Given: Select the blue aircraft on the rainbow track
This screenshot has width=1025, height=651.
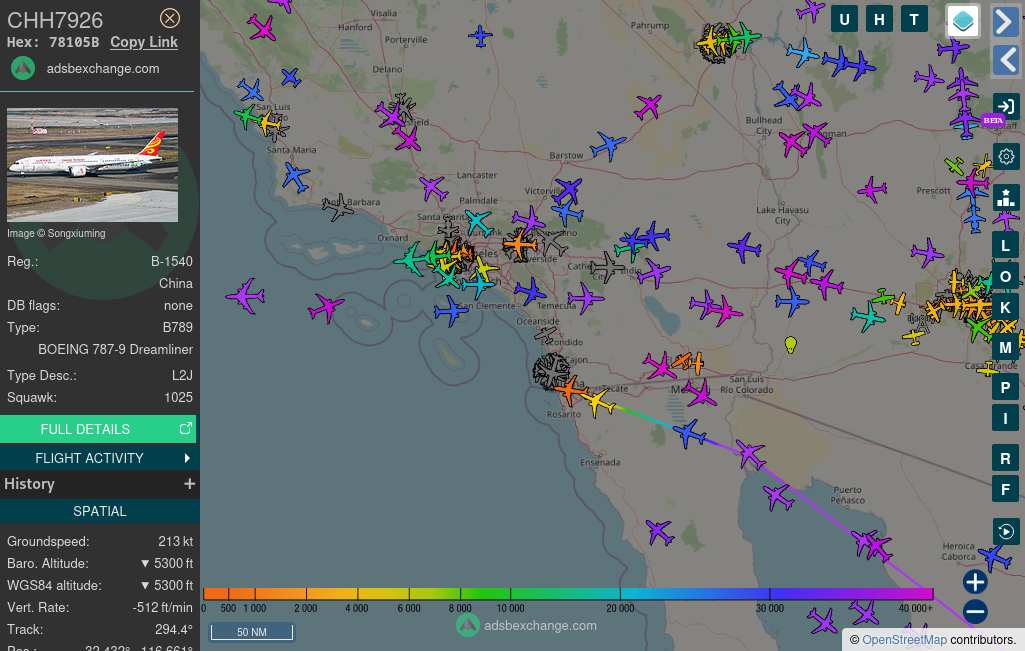Looking at the screenshot, I should coord(689,433).
